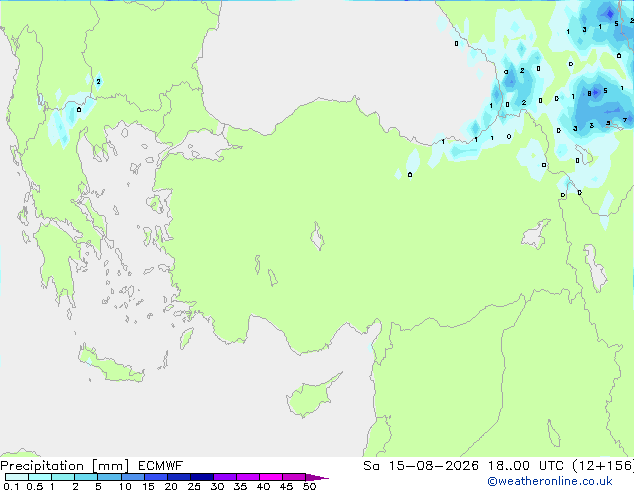This screenshot has height=490, width=634.
Task: Pick the 25–30 mm navy legend swatch
Action: [201, 477]
